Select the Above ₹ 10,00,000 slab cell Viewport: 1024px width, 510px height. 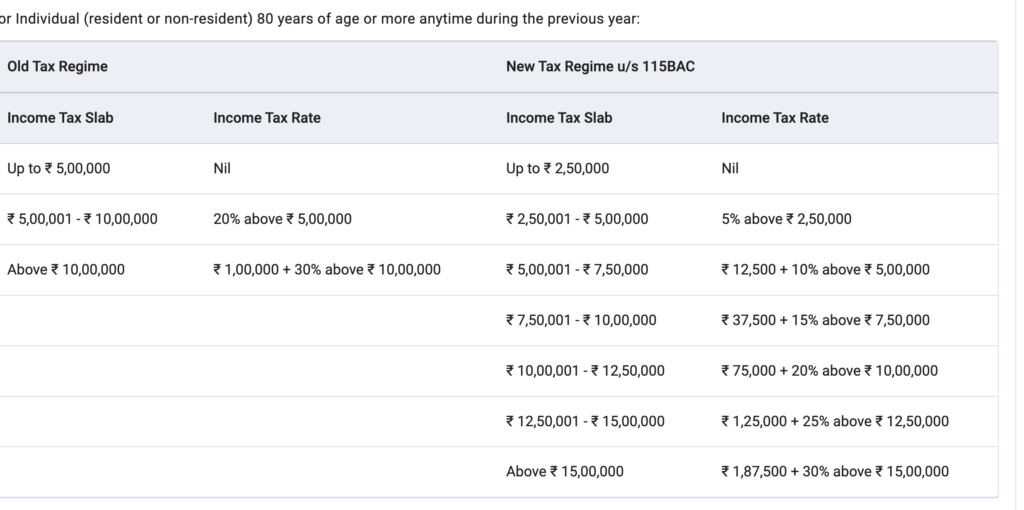(66, 269)
